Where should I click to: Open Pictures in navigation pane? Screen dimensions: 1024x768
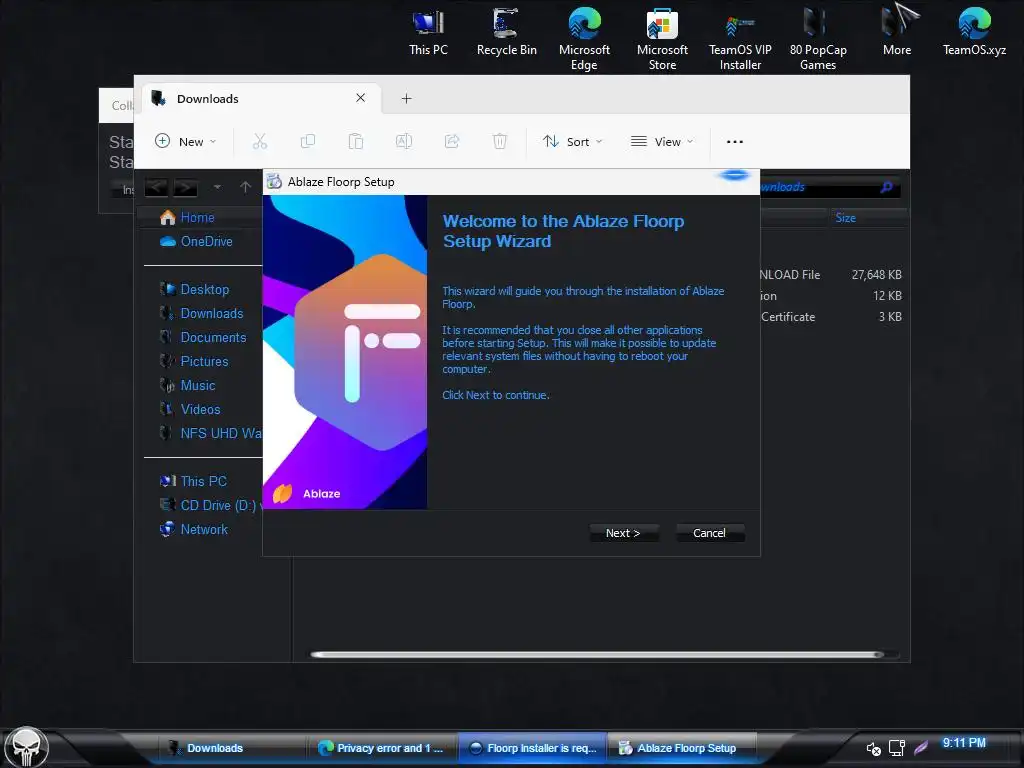point(195,362)
